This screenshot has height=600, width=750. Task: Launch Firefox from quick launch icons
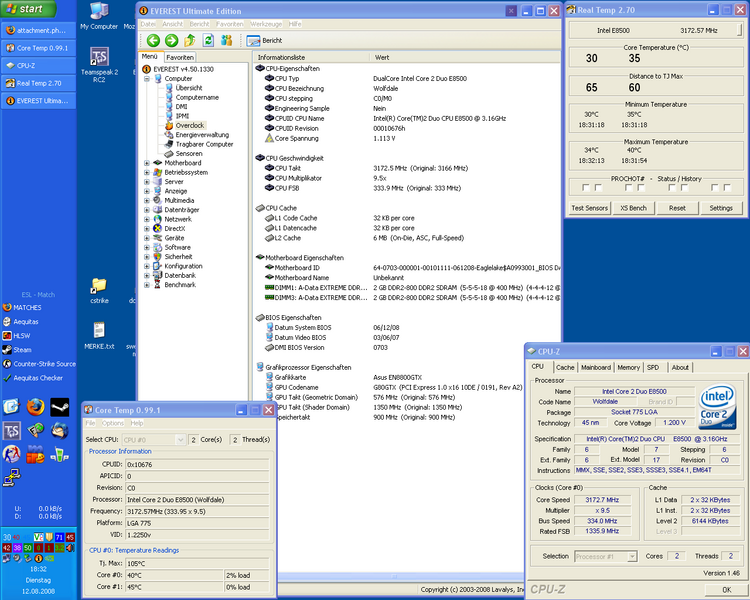(x=35, y=407)
